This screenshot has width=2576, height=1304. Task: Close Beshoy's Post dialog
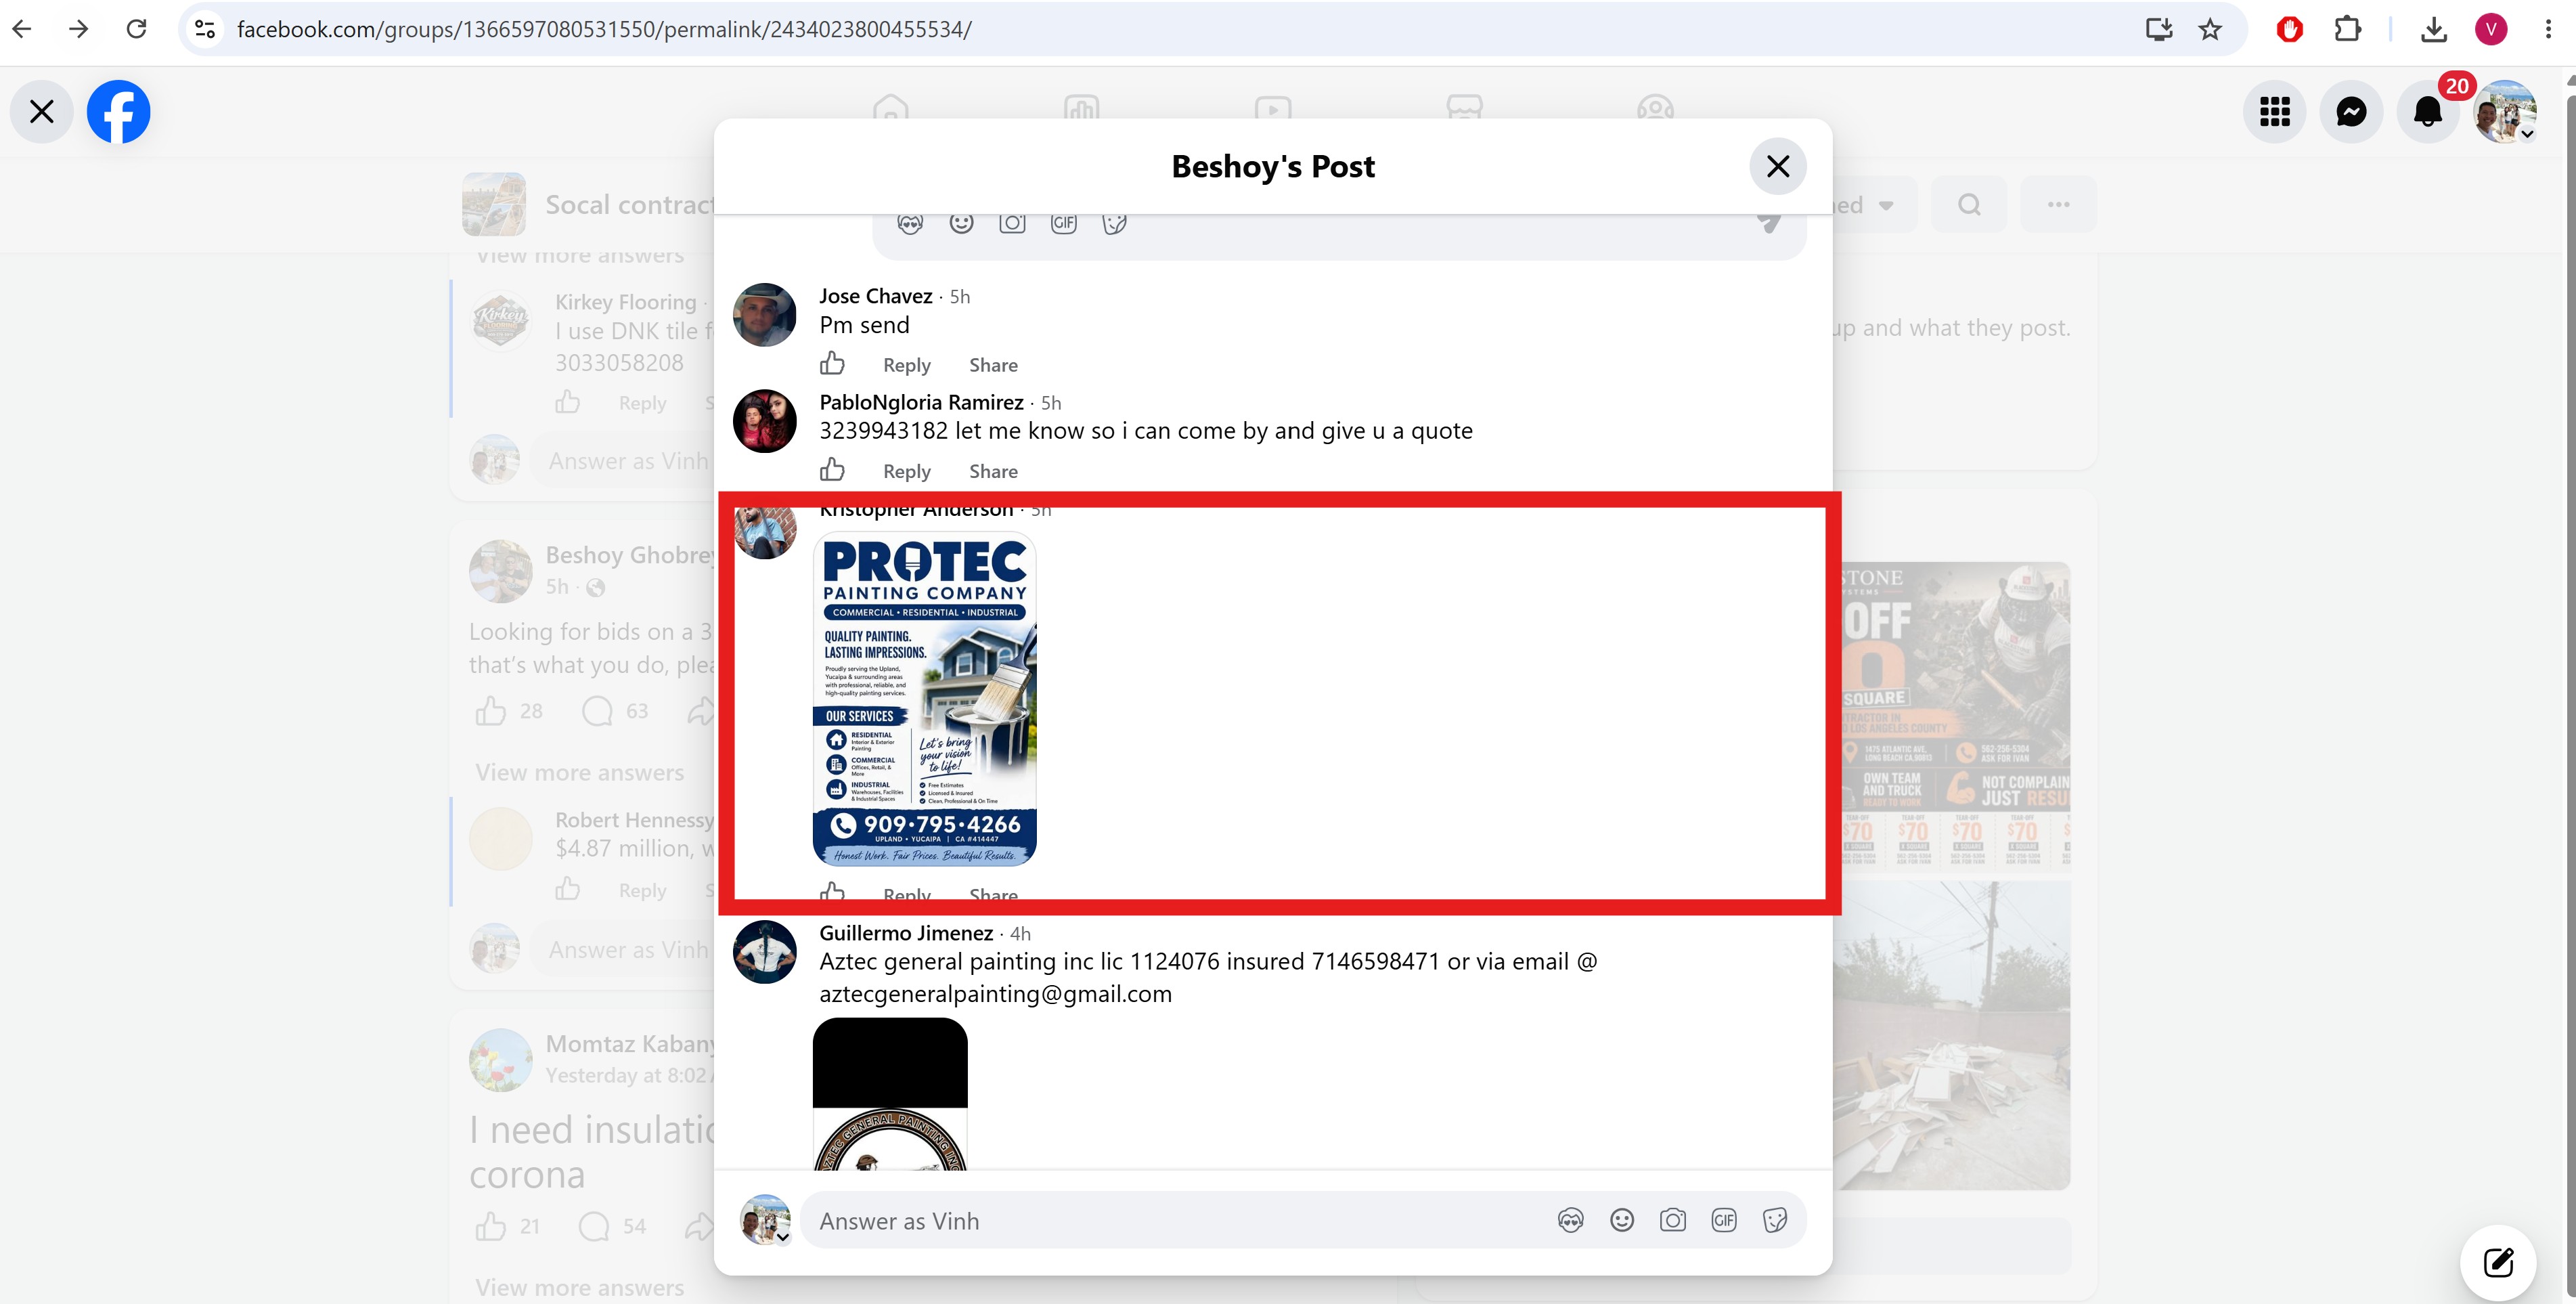(x=1777, y=166)
